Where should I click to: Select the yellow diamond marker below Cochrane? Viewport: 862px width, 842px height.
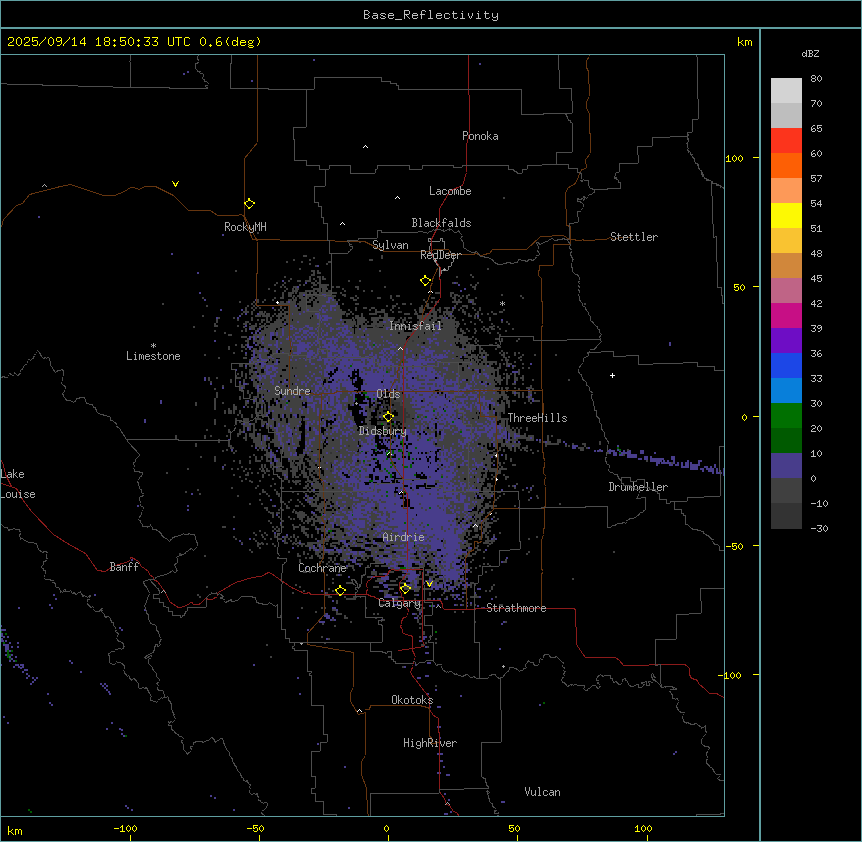tap(340, 591)
